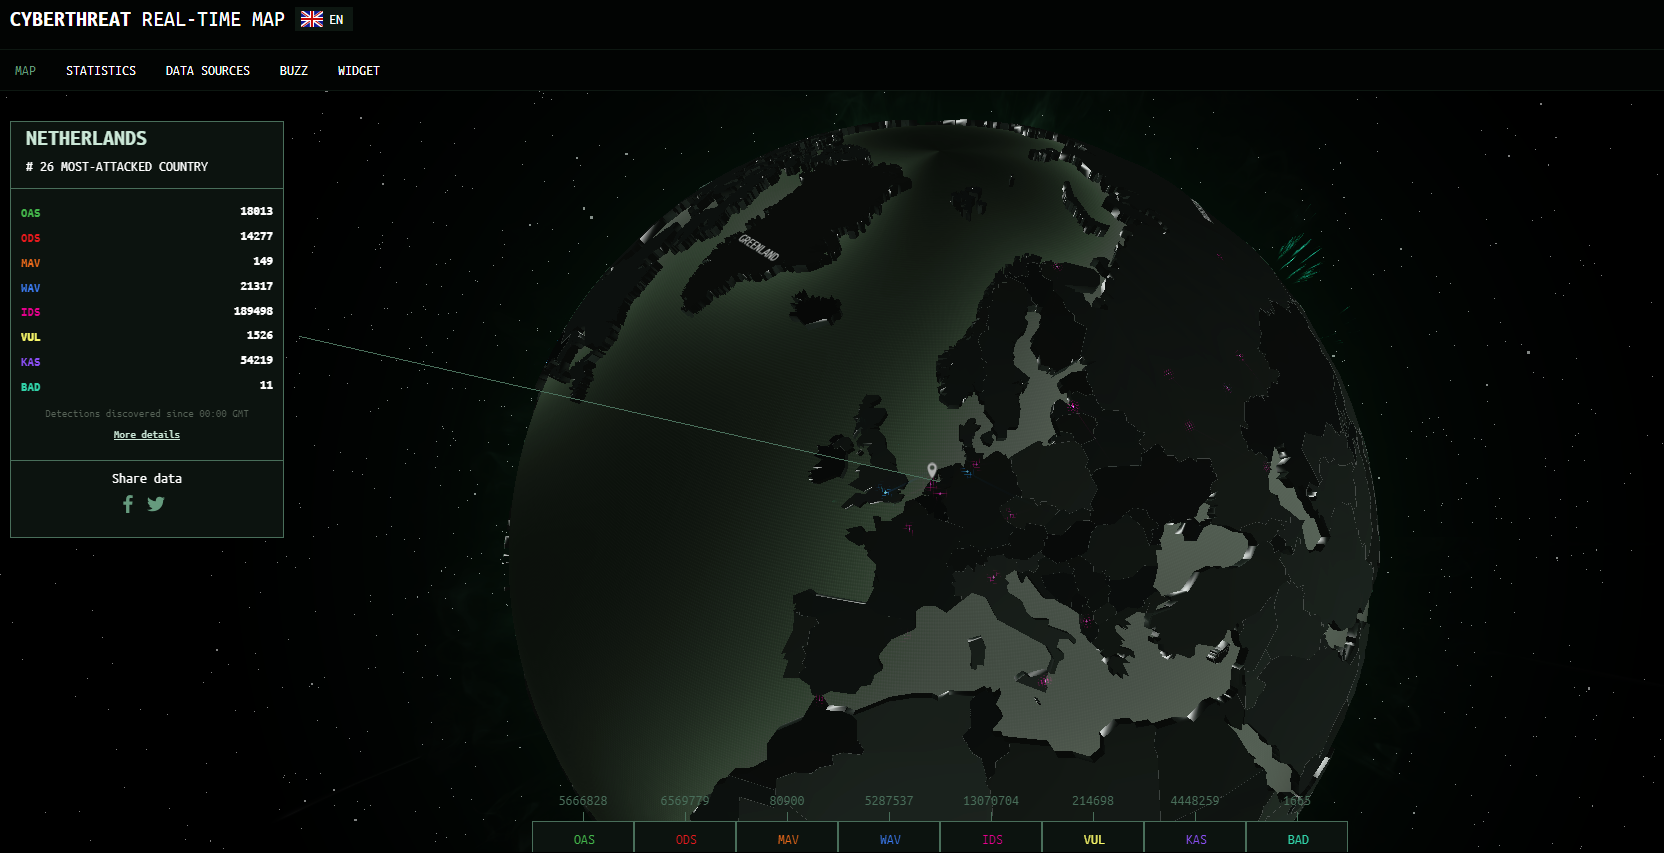The height and width of the screenshot is (853, 1664).
Task: Switch to the MAP tab
Action: click(x=25, y=71)
